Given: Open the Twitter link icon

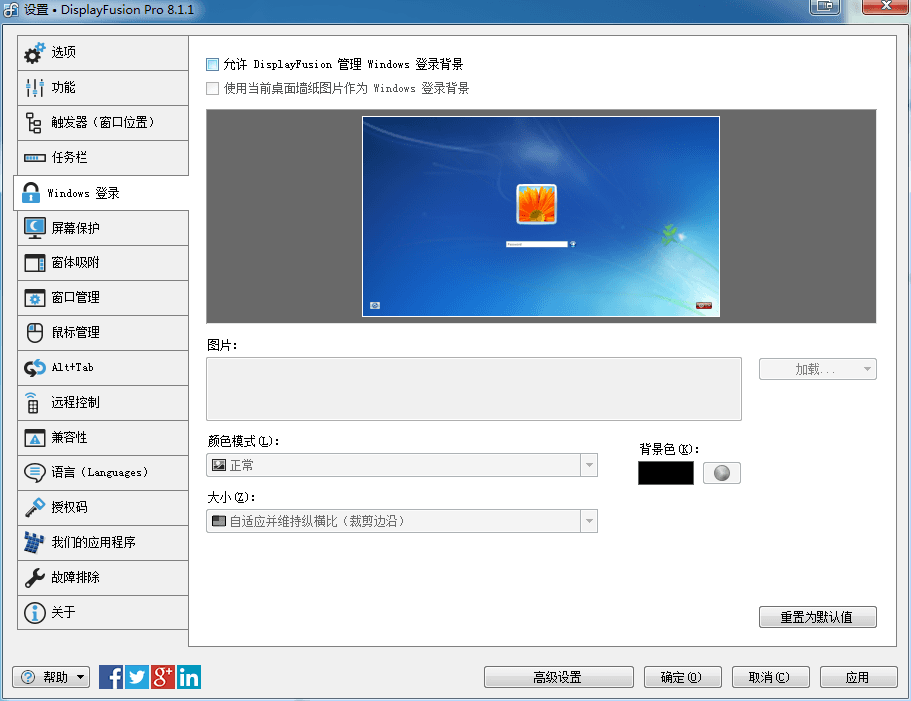Looking at the screenshot, I should coord(137,677).
